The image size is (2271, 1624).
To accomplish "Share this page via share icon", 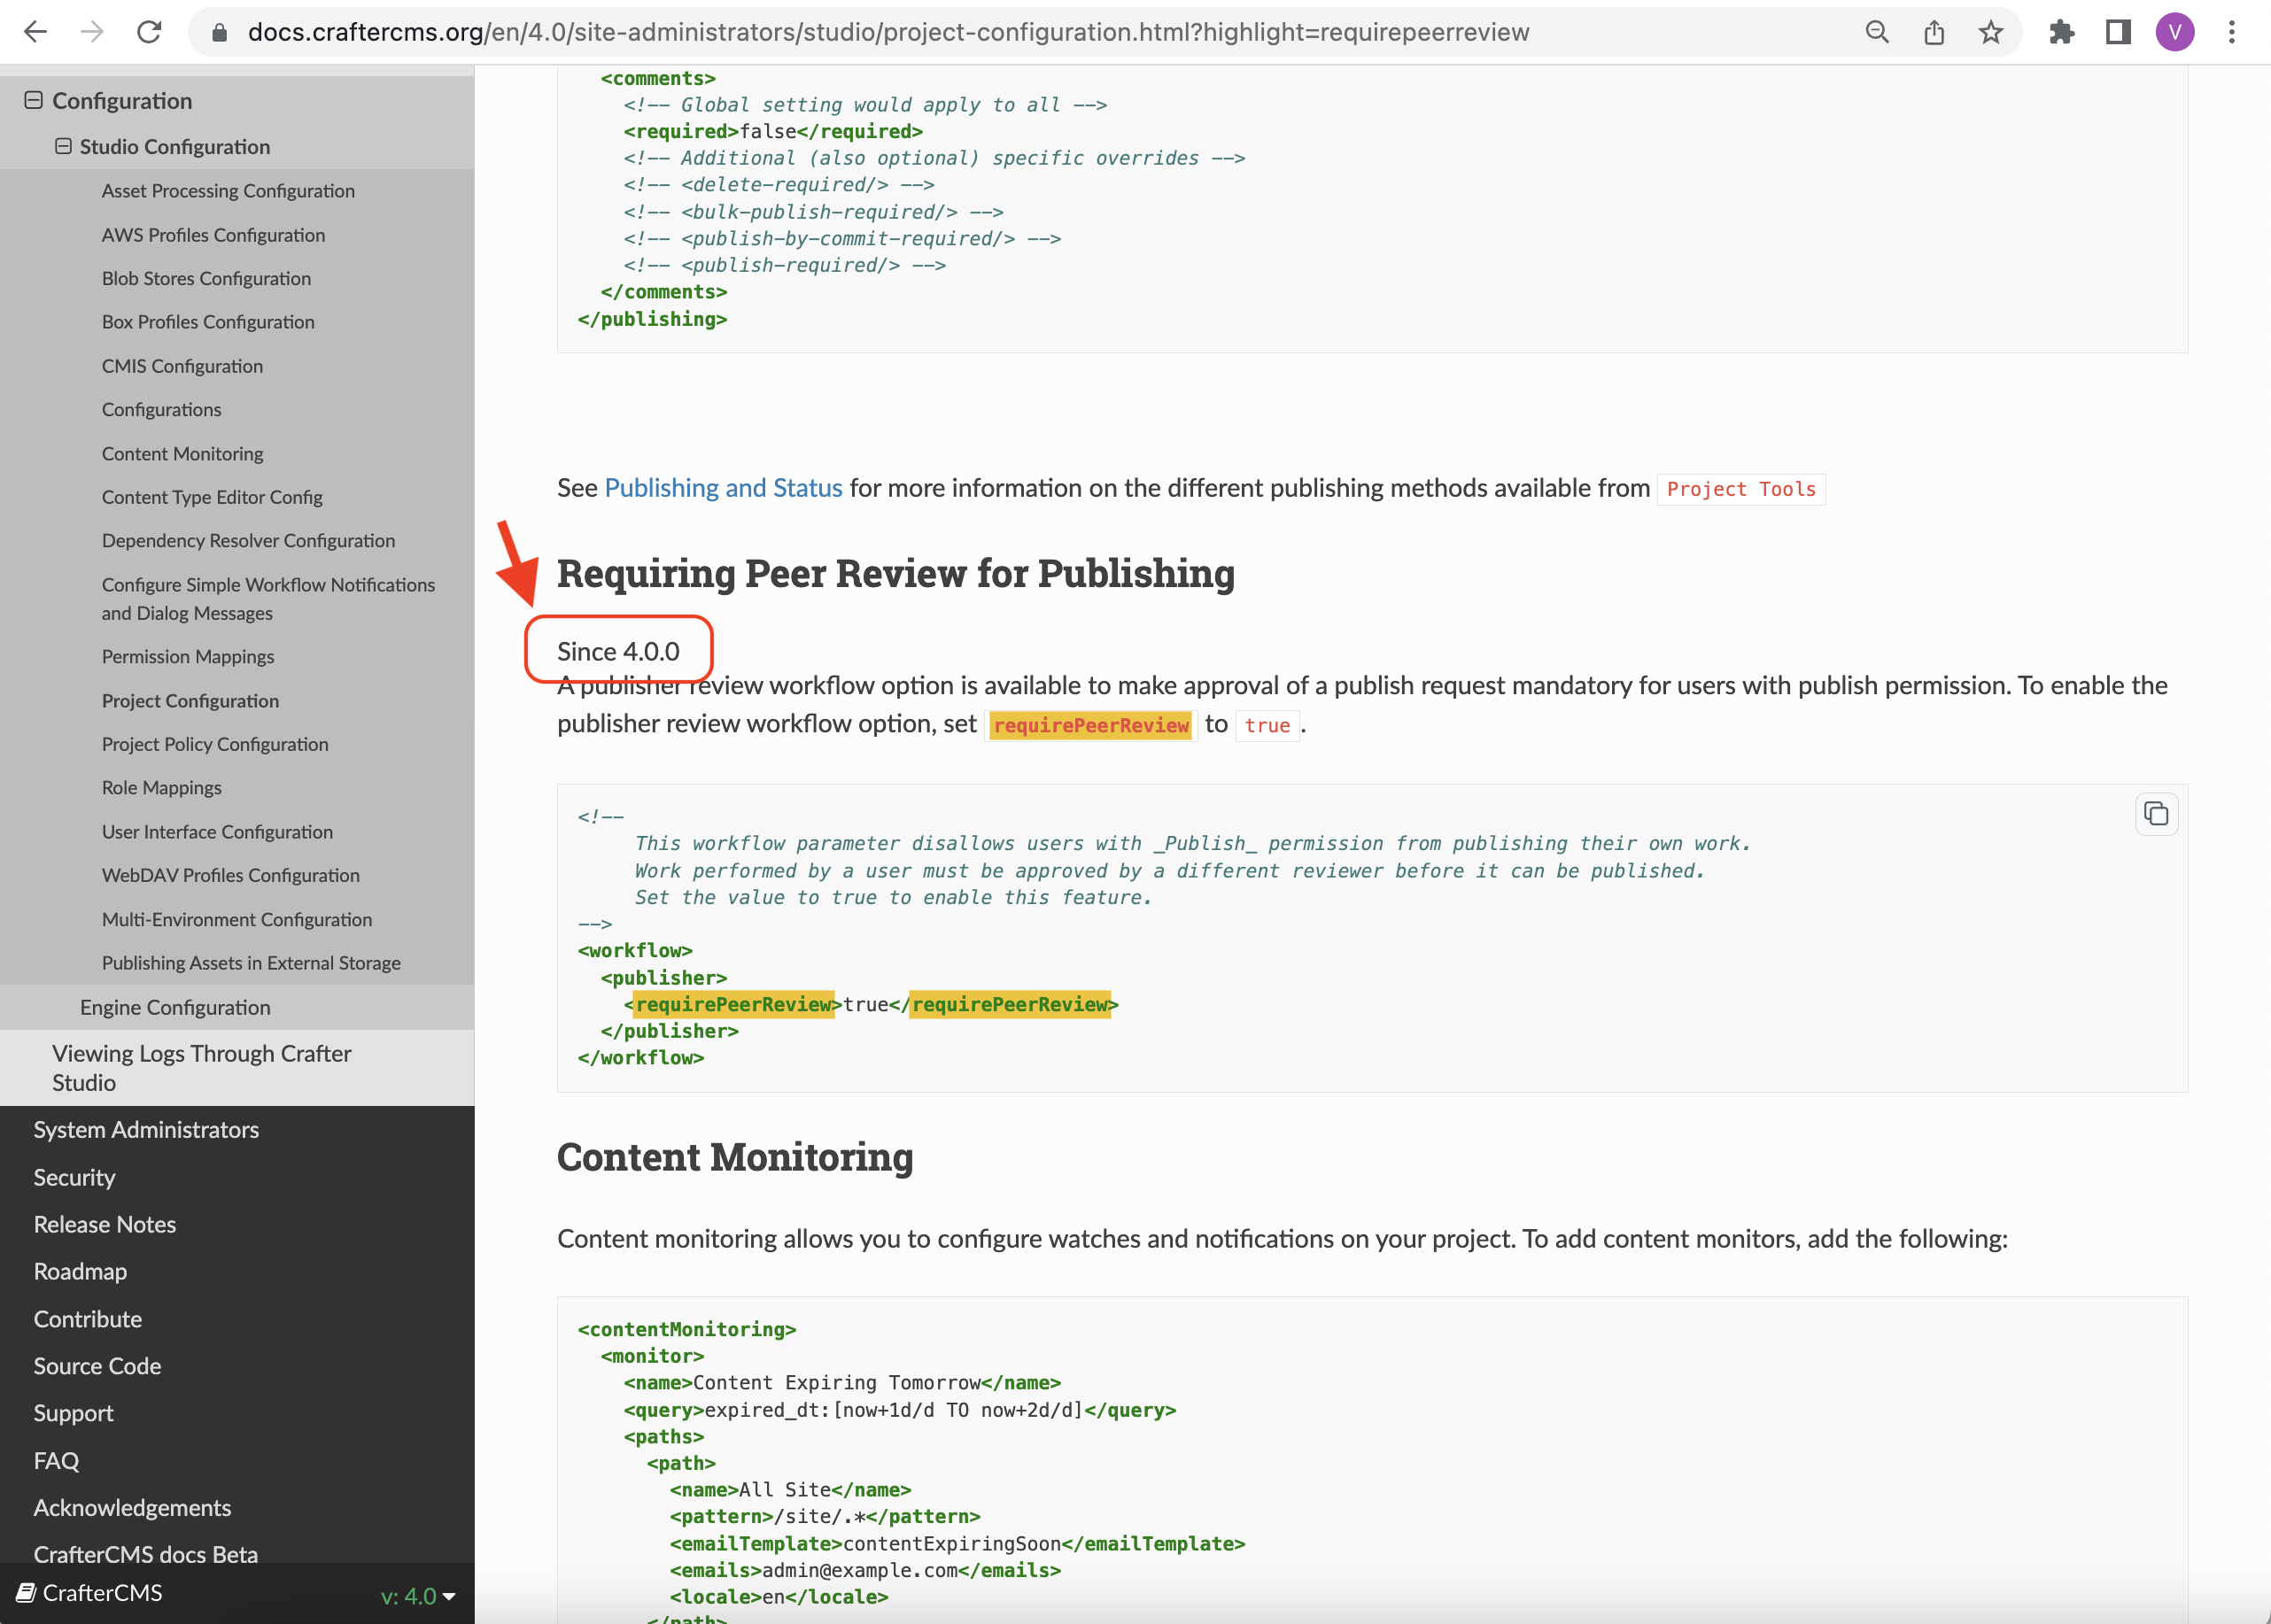I will (x=1934, y=32).
